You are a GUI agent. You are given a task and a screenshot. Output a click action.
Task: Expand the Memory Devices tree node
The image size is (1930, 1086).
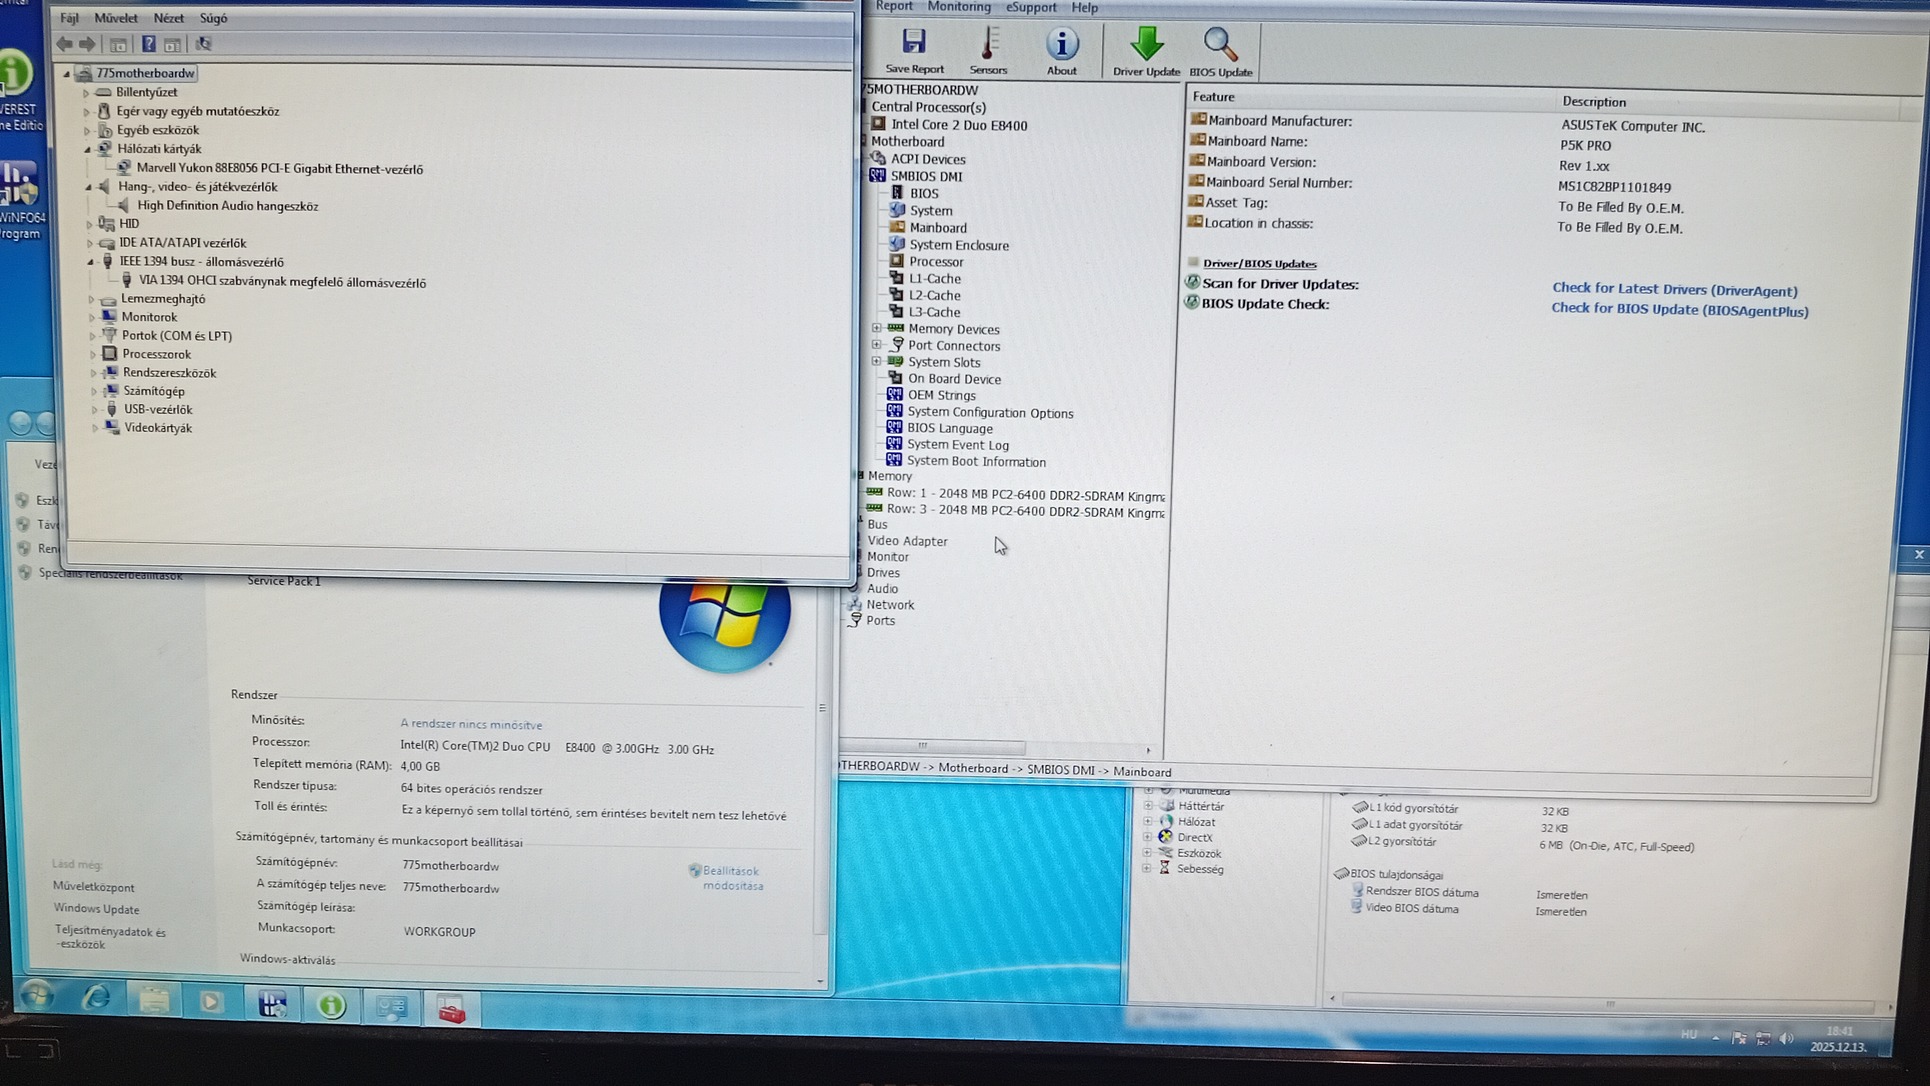click(877, 328)
